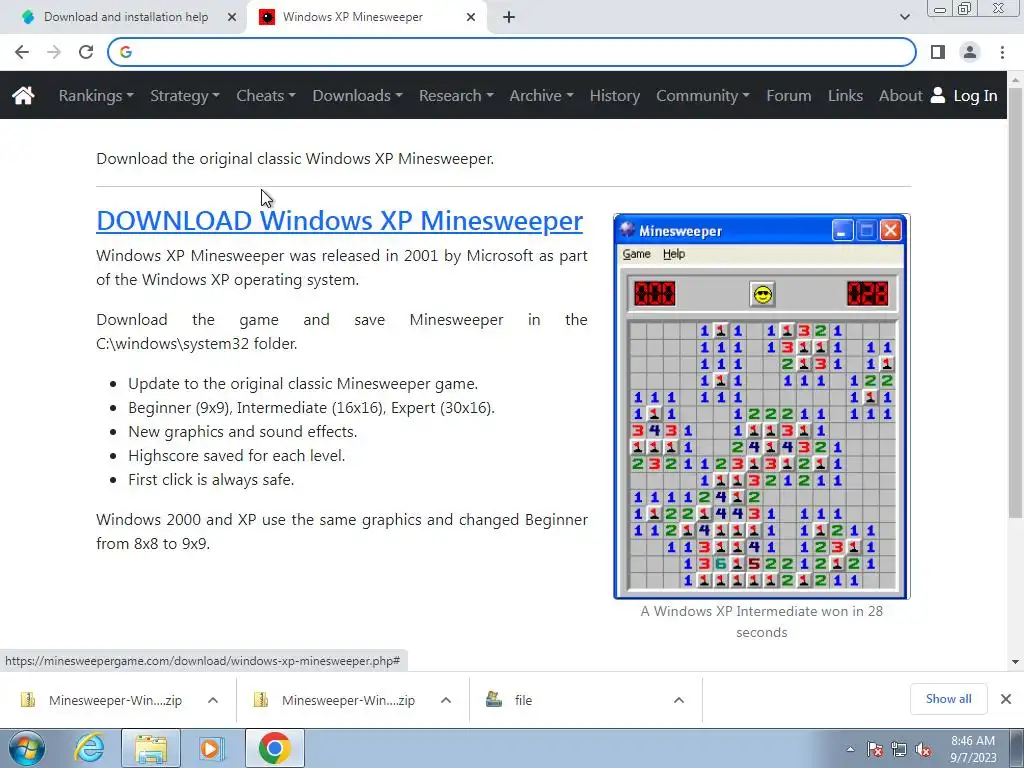Open first Minesweeper-Win zip download
Image resolution: width=1024 pixels, height=768 pixels.
pyautogui.click(x=115, y=700)
